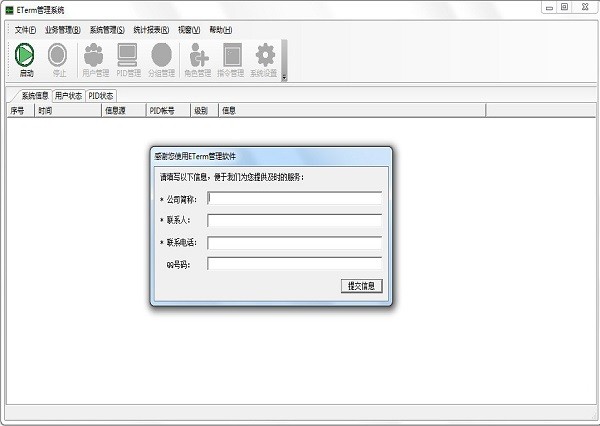Click the 提交信息 (Submit) button

[x=361, y=286]
